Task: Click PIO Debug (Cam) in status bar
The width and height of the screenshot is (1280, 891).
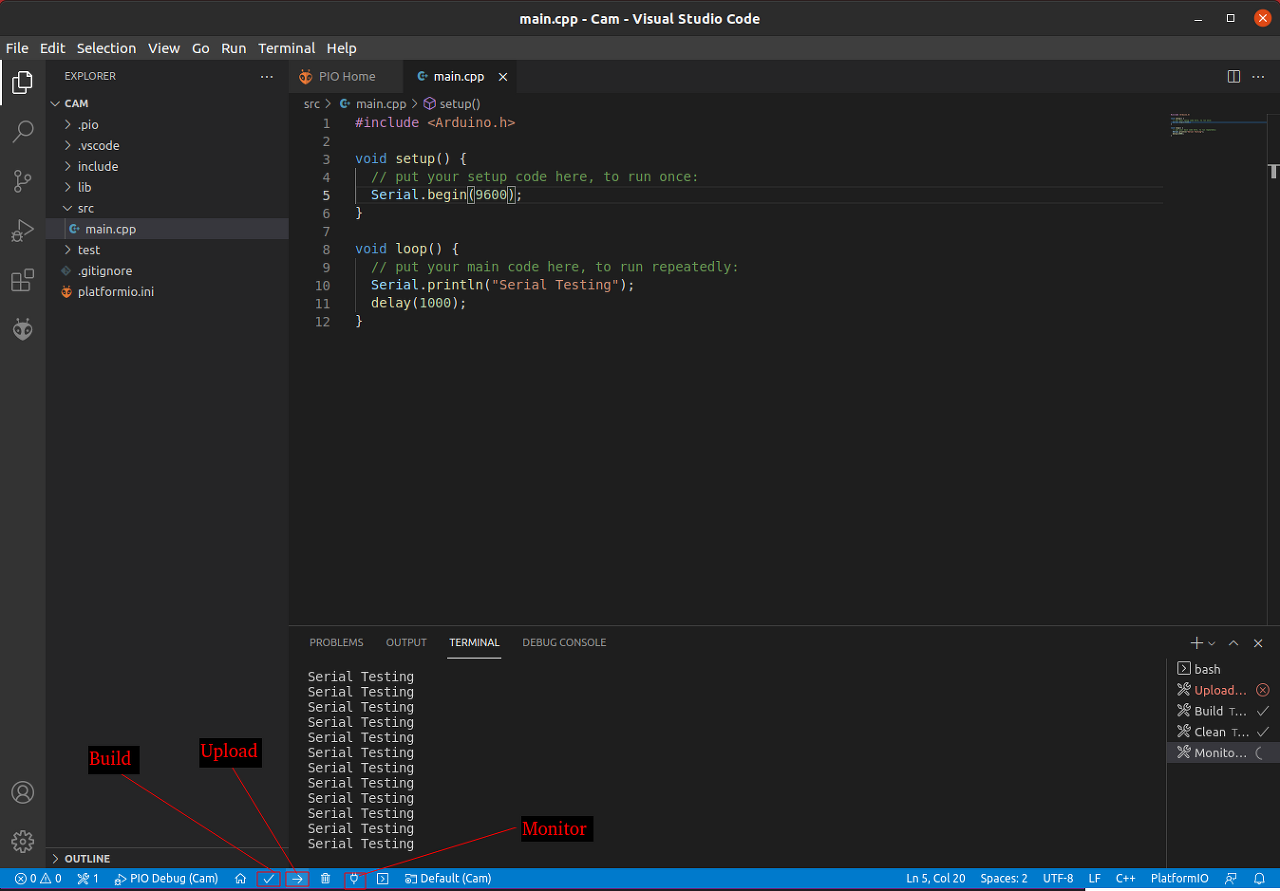Action: 166,879
